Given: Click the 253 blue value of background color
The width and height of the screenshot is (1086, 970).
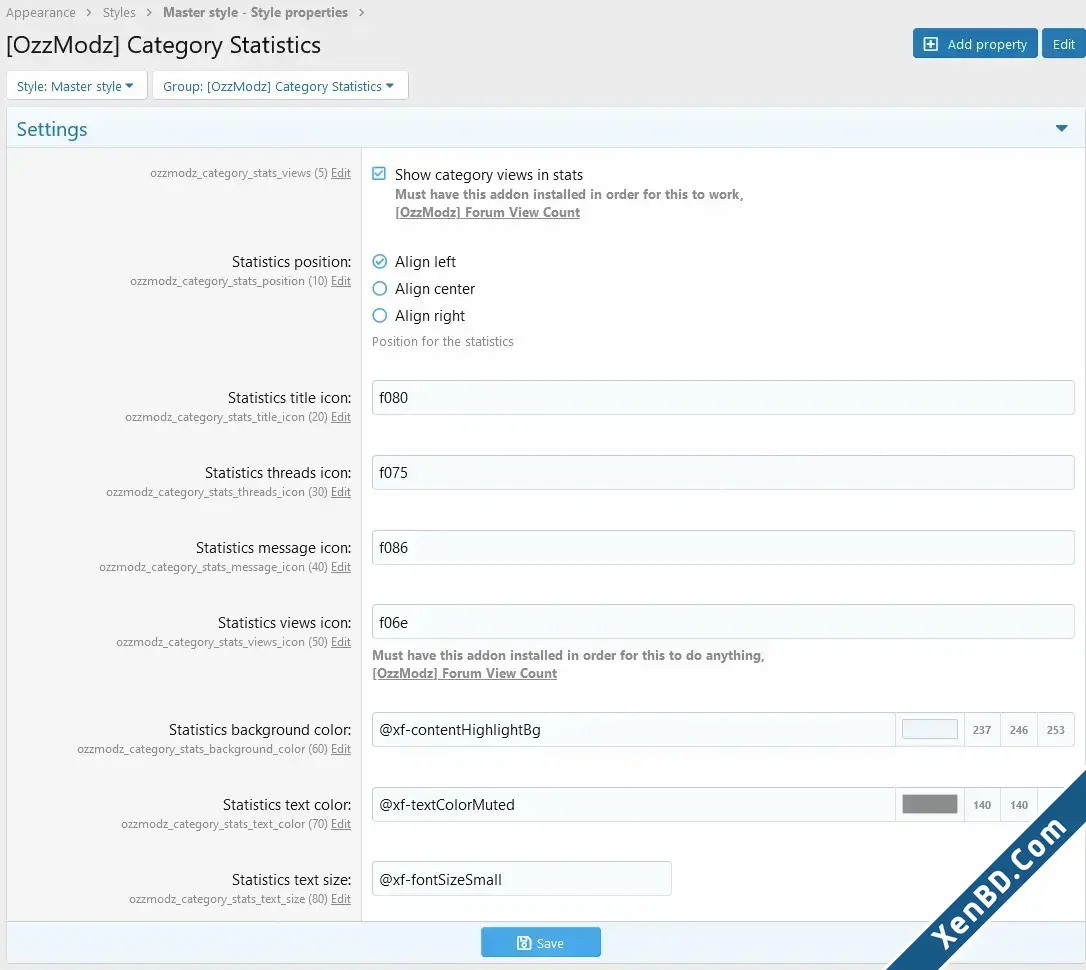Looking at the screenshot, I should [x=1056, y=730].
